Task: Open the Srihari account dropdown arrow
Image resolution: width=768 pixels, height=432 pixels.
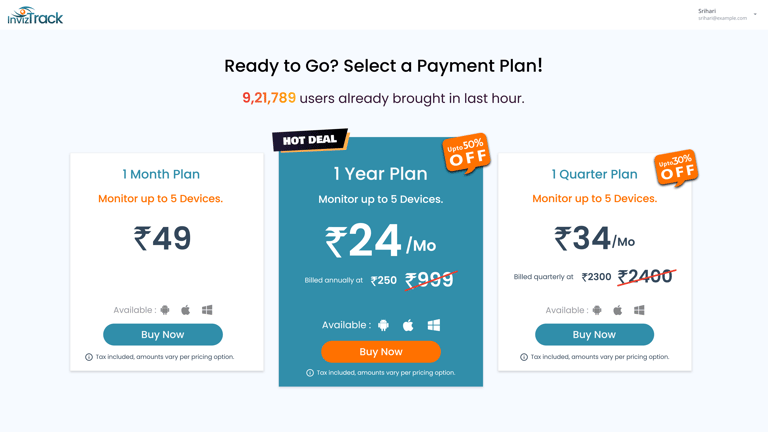Action: (x=755, y=15)
